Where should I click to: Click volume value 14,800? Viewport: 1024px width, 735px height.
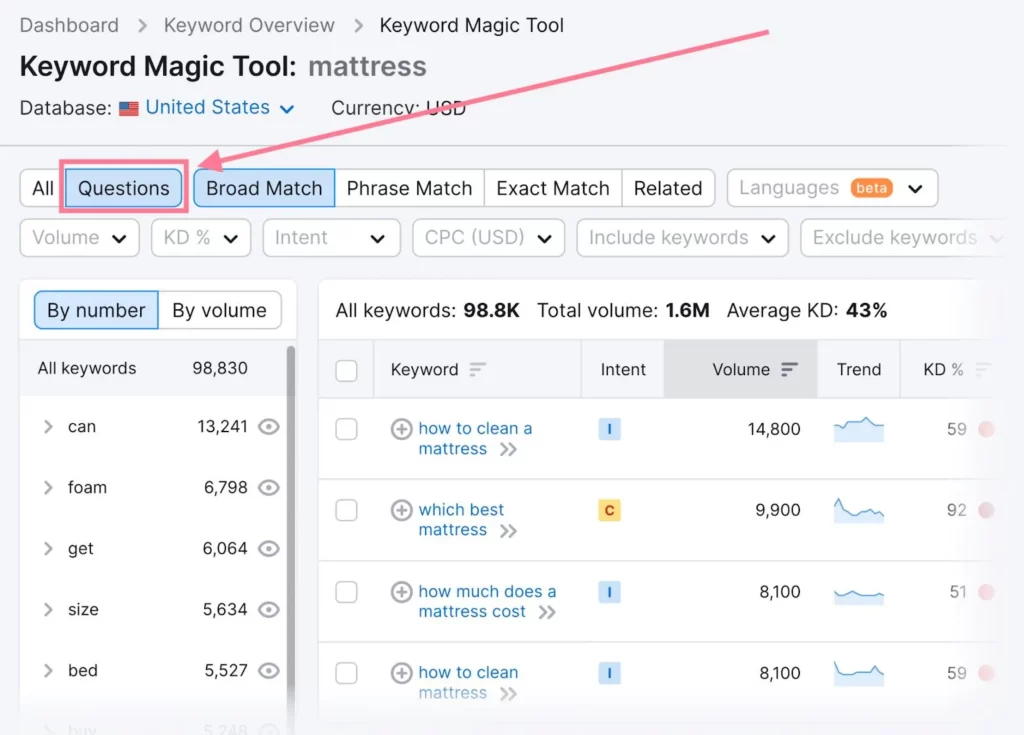[774, 429]
